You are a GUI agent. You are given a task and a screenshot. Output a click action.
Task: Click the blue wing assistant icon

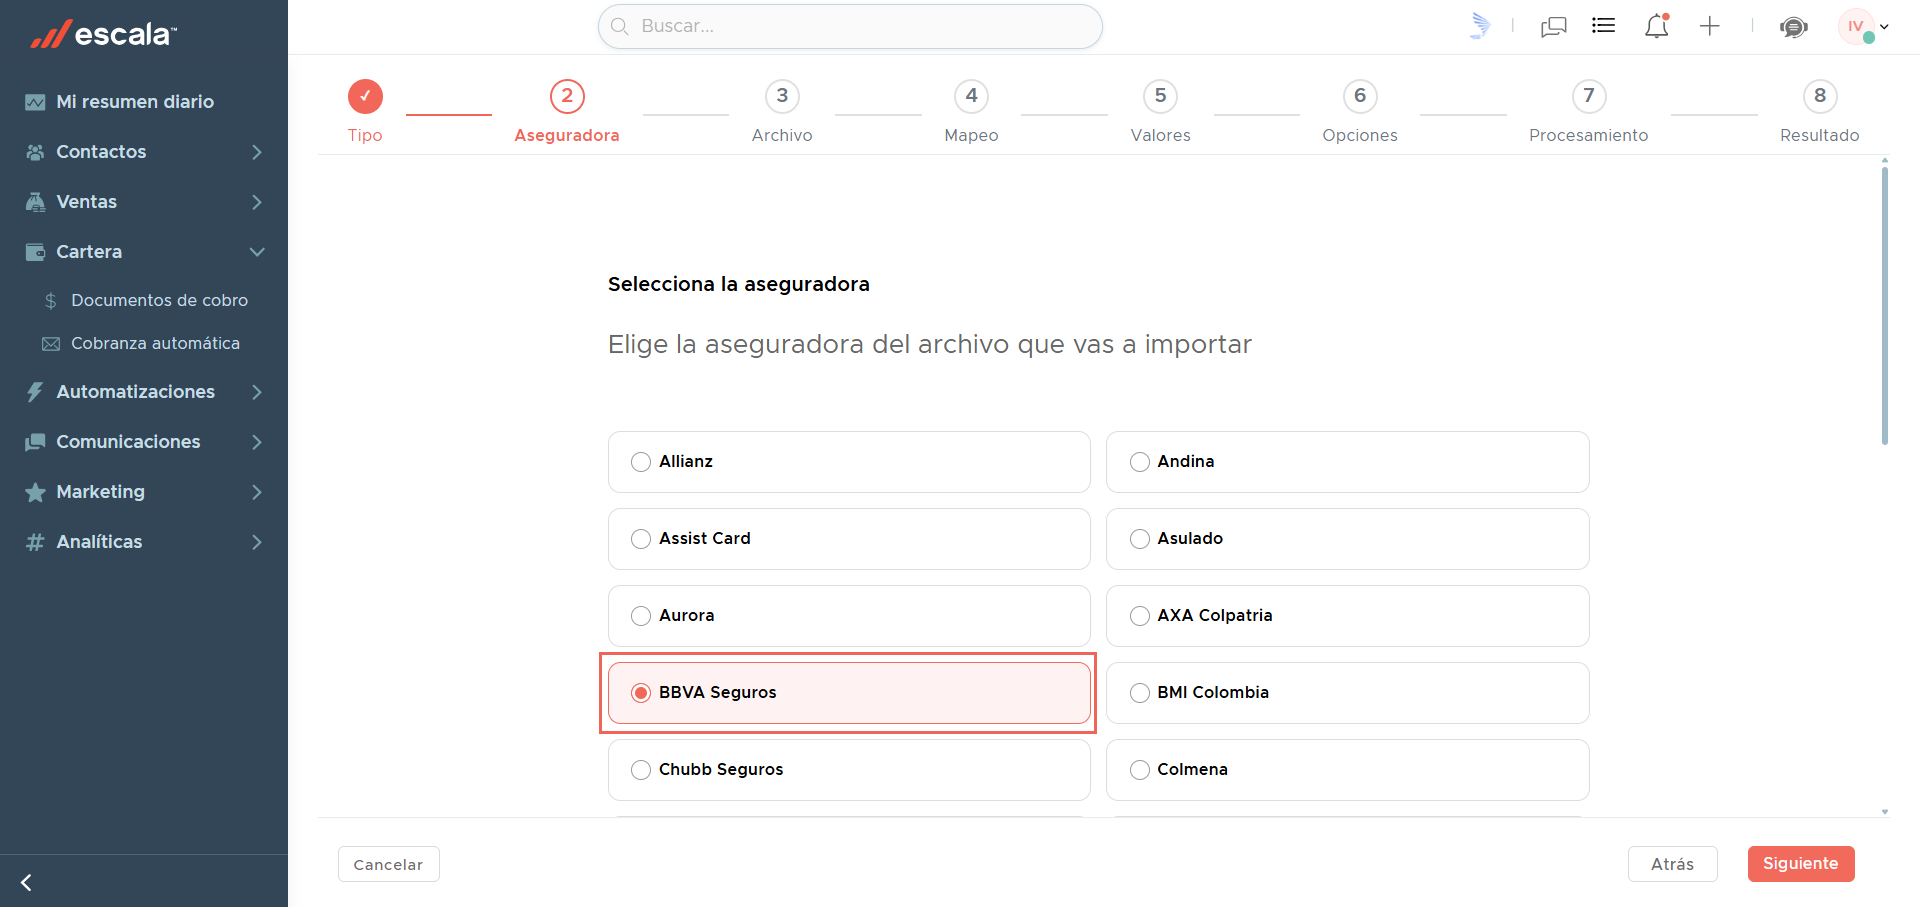click(1480, 26)
